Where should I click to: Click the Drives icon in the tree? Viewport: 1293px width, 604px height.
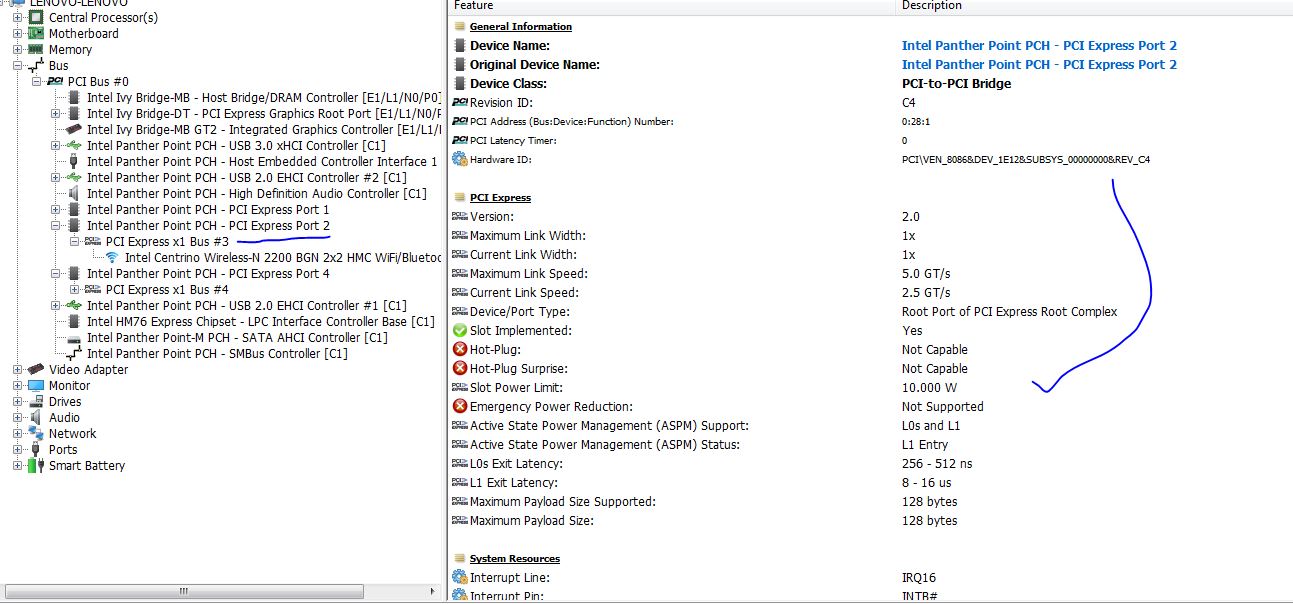coord(36,401)
